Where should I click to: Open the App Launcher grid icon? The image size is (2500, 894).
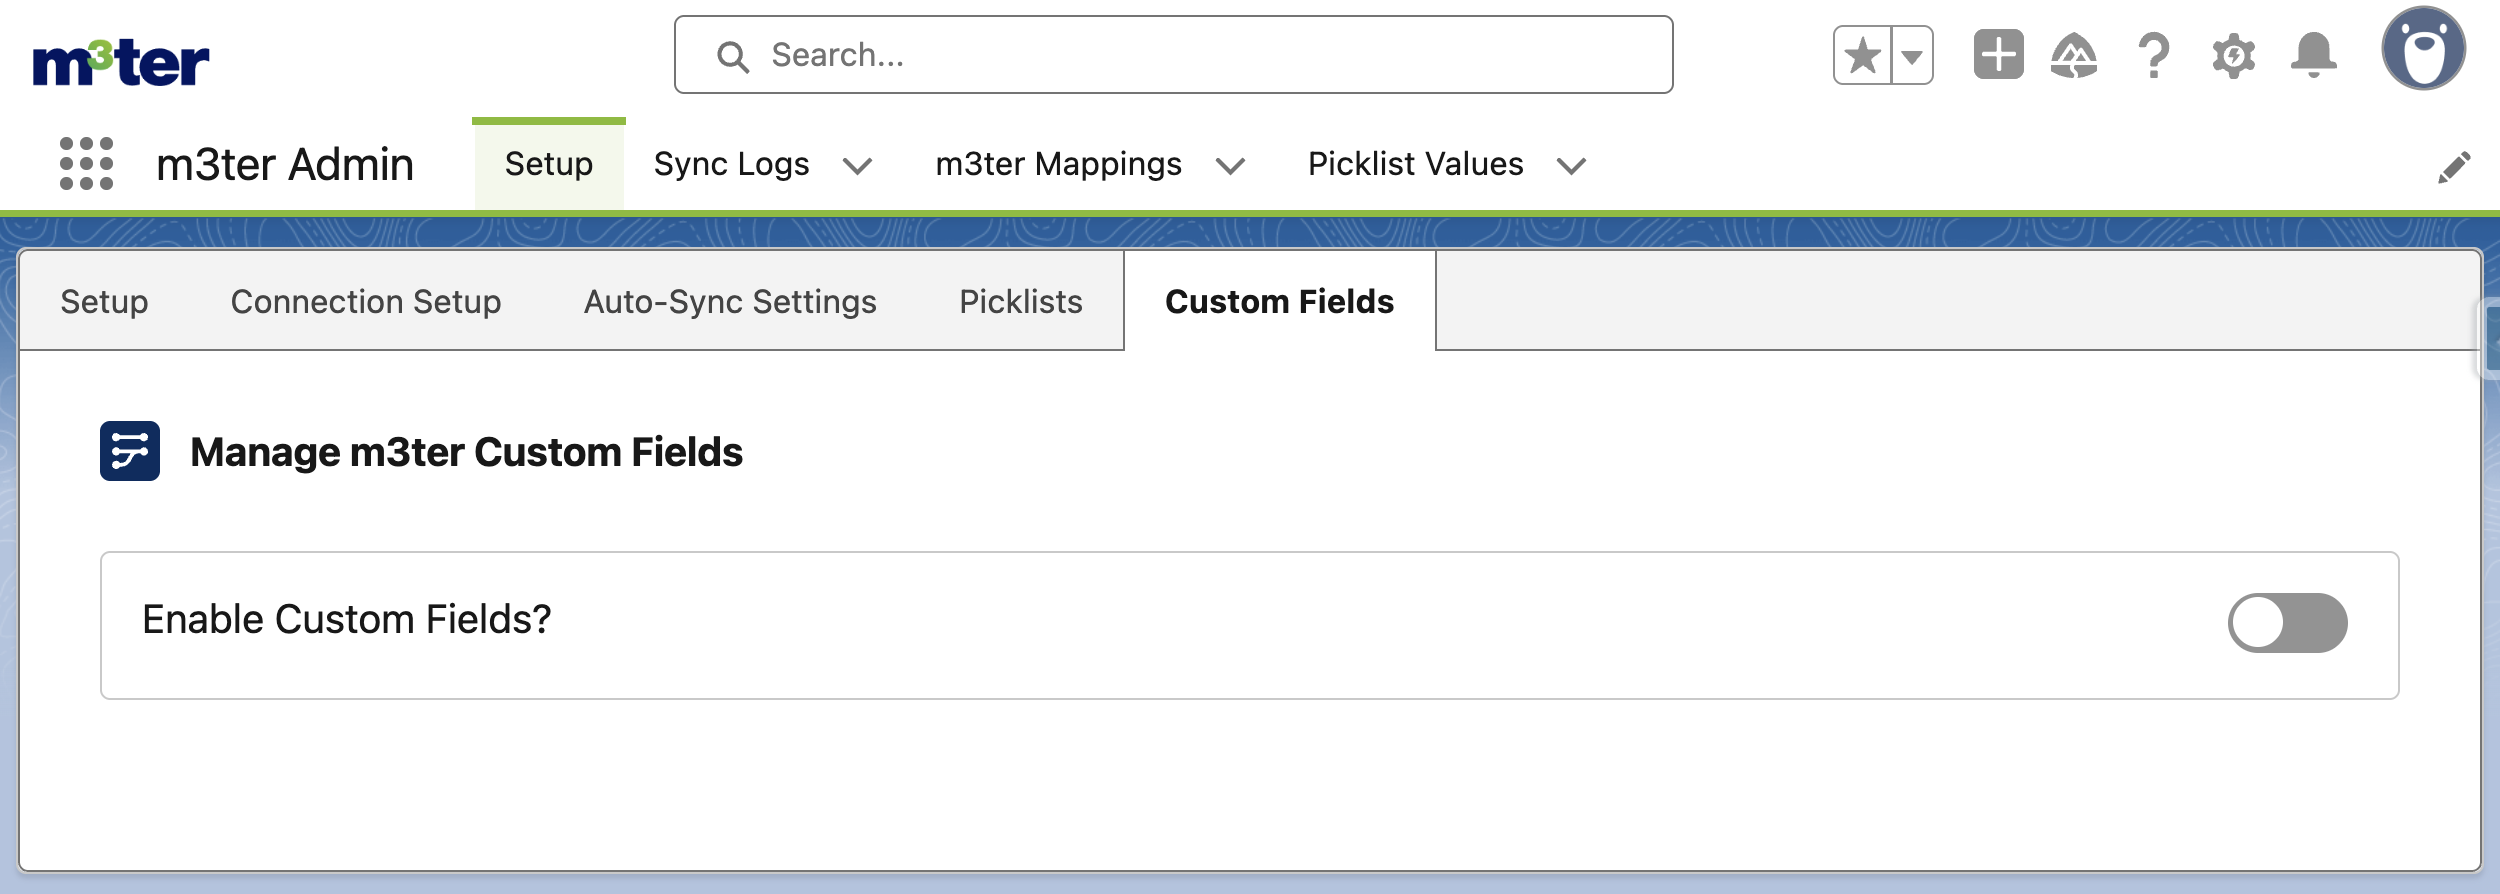coord(86,164)
